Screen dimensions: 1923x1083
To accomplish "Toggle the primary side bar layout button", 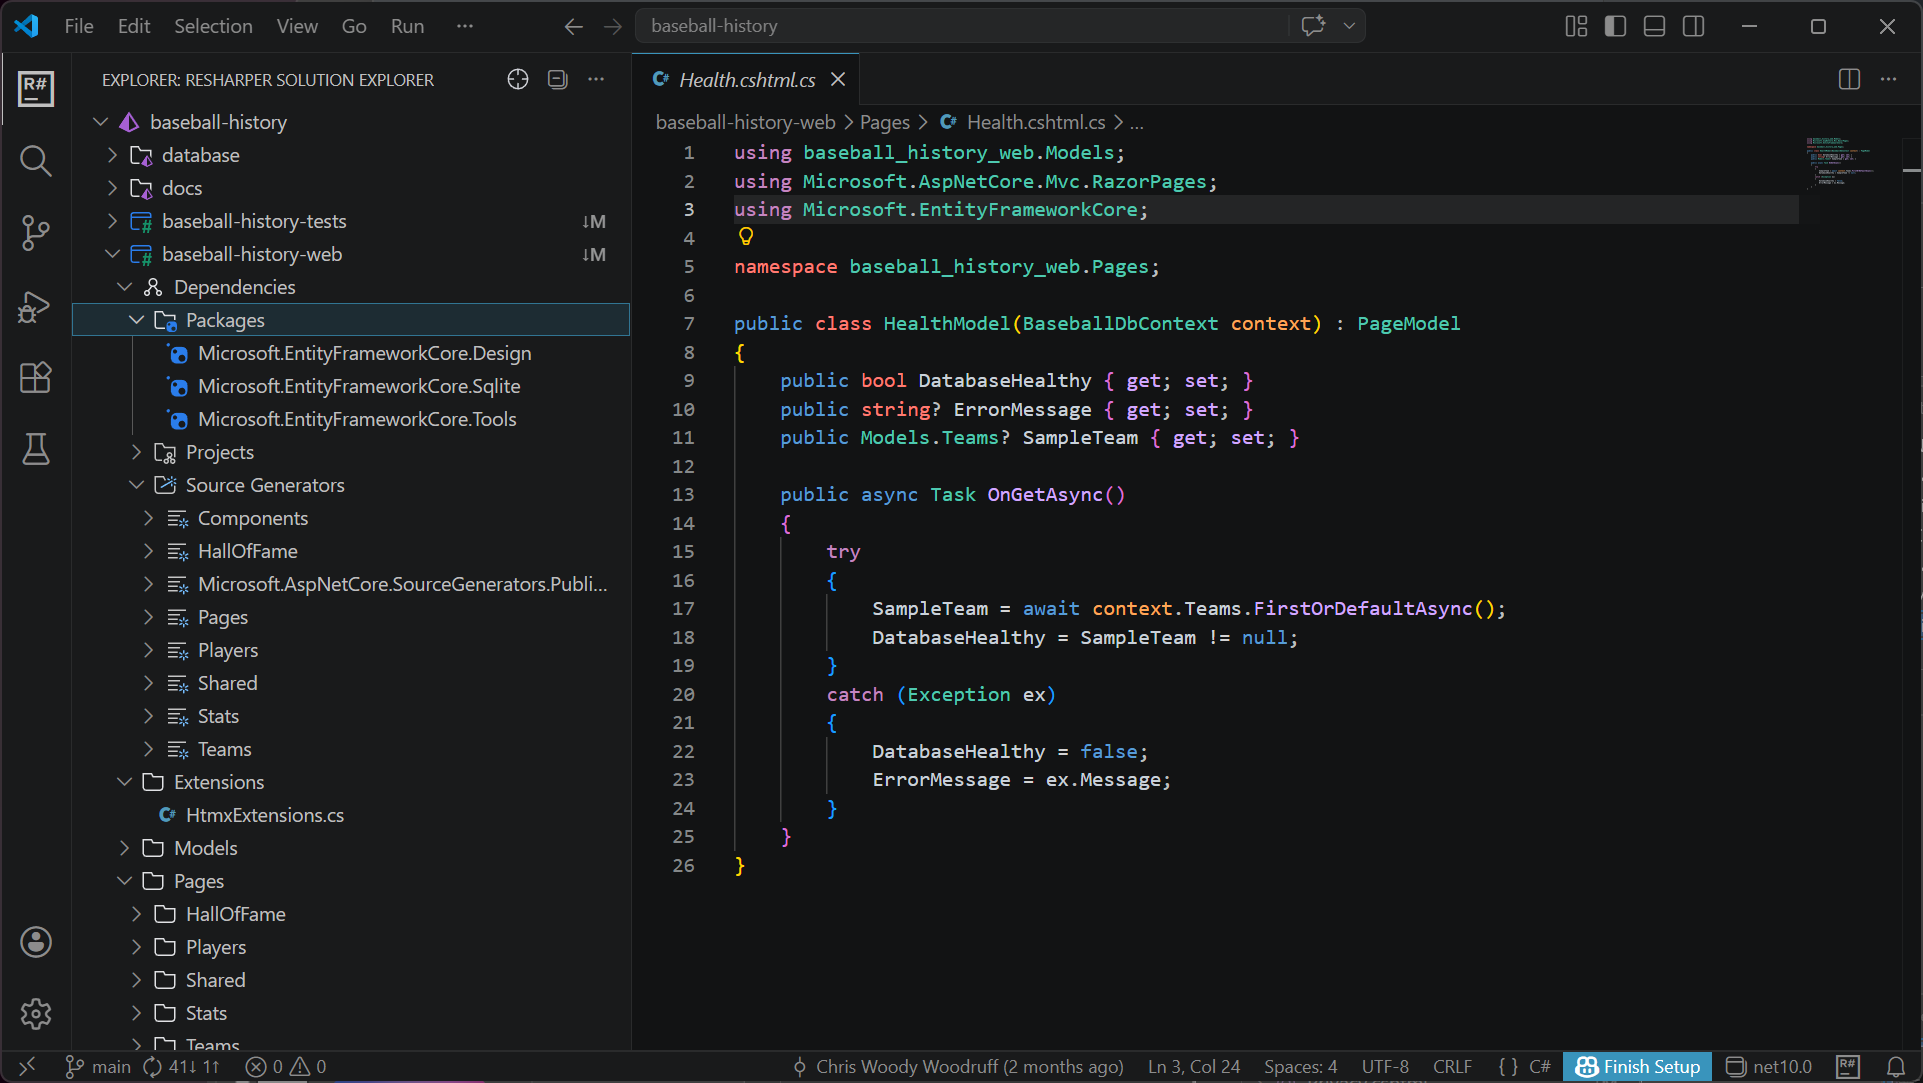I will (x=1615, y=26).
